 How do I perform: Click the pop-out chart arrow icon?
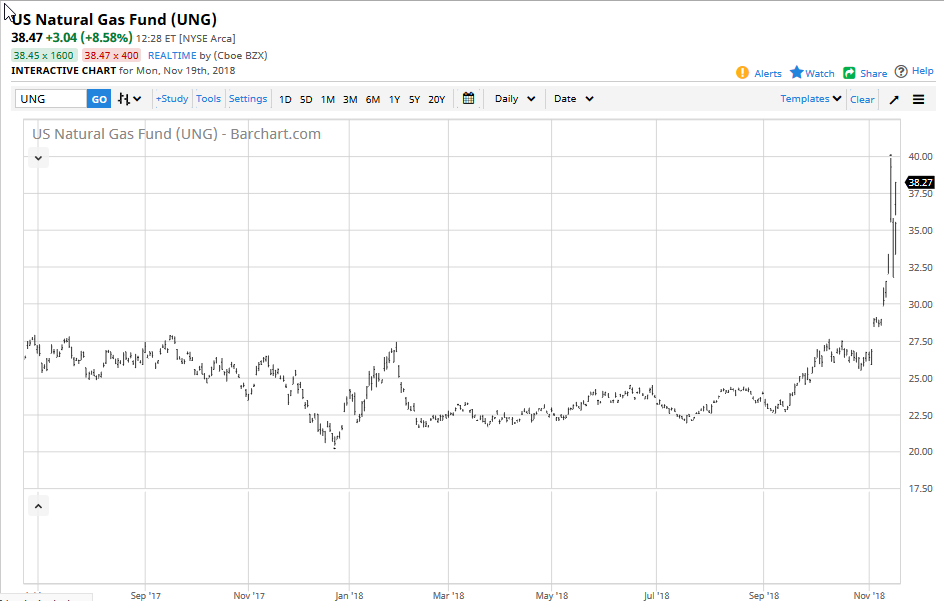894,99
